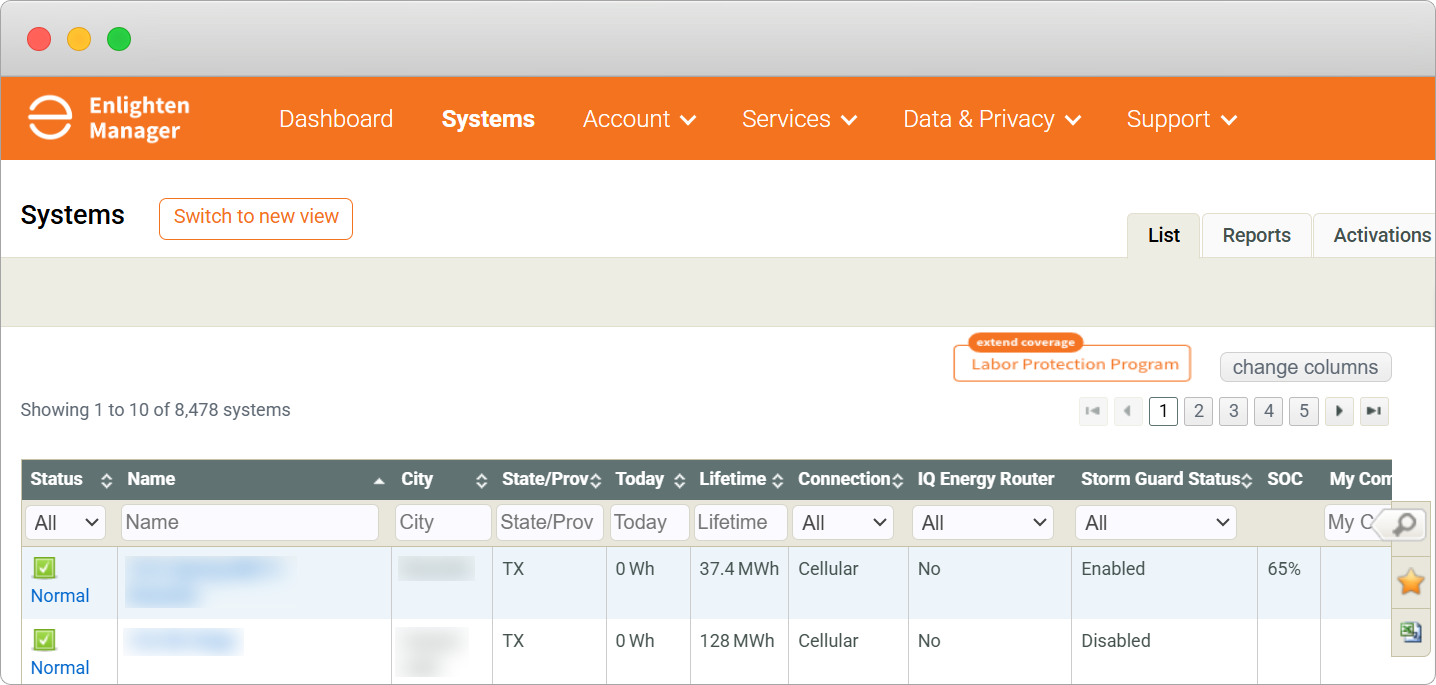Click Switch to new view button
The image size is (1436, 685).
[256, 218]
